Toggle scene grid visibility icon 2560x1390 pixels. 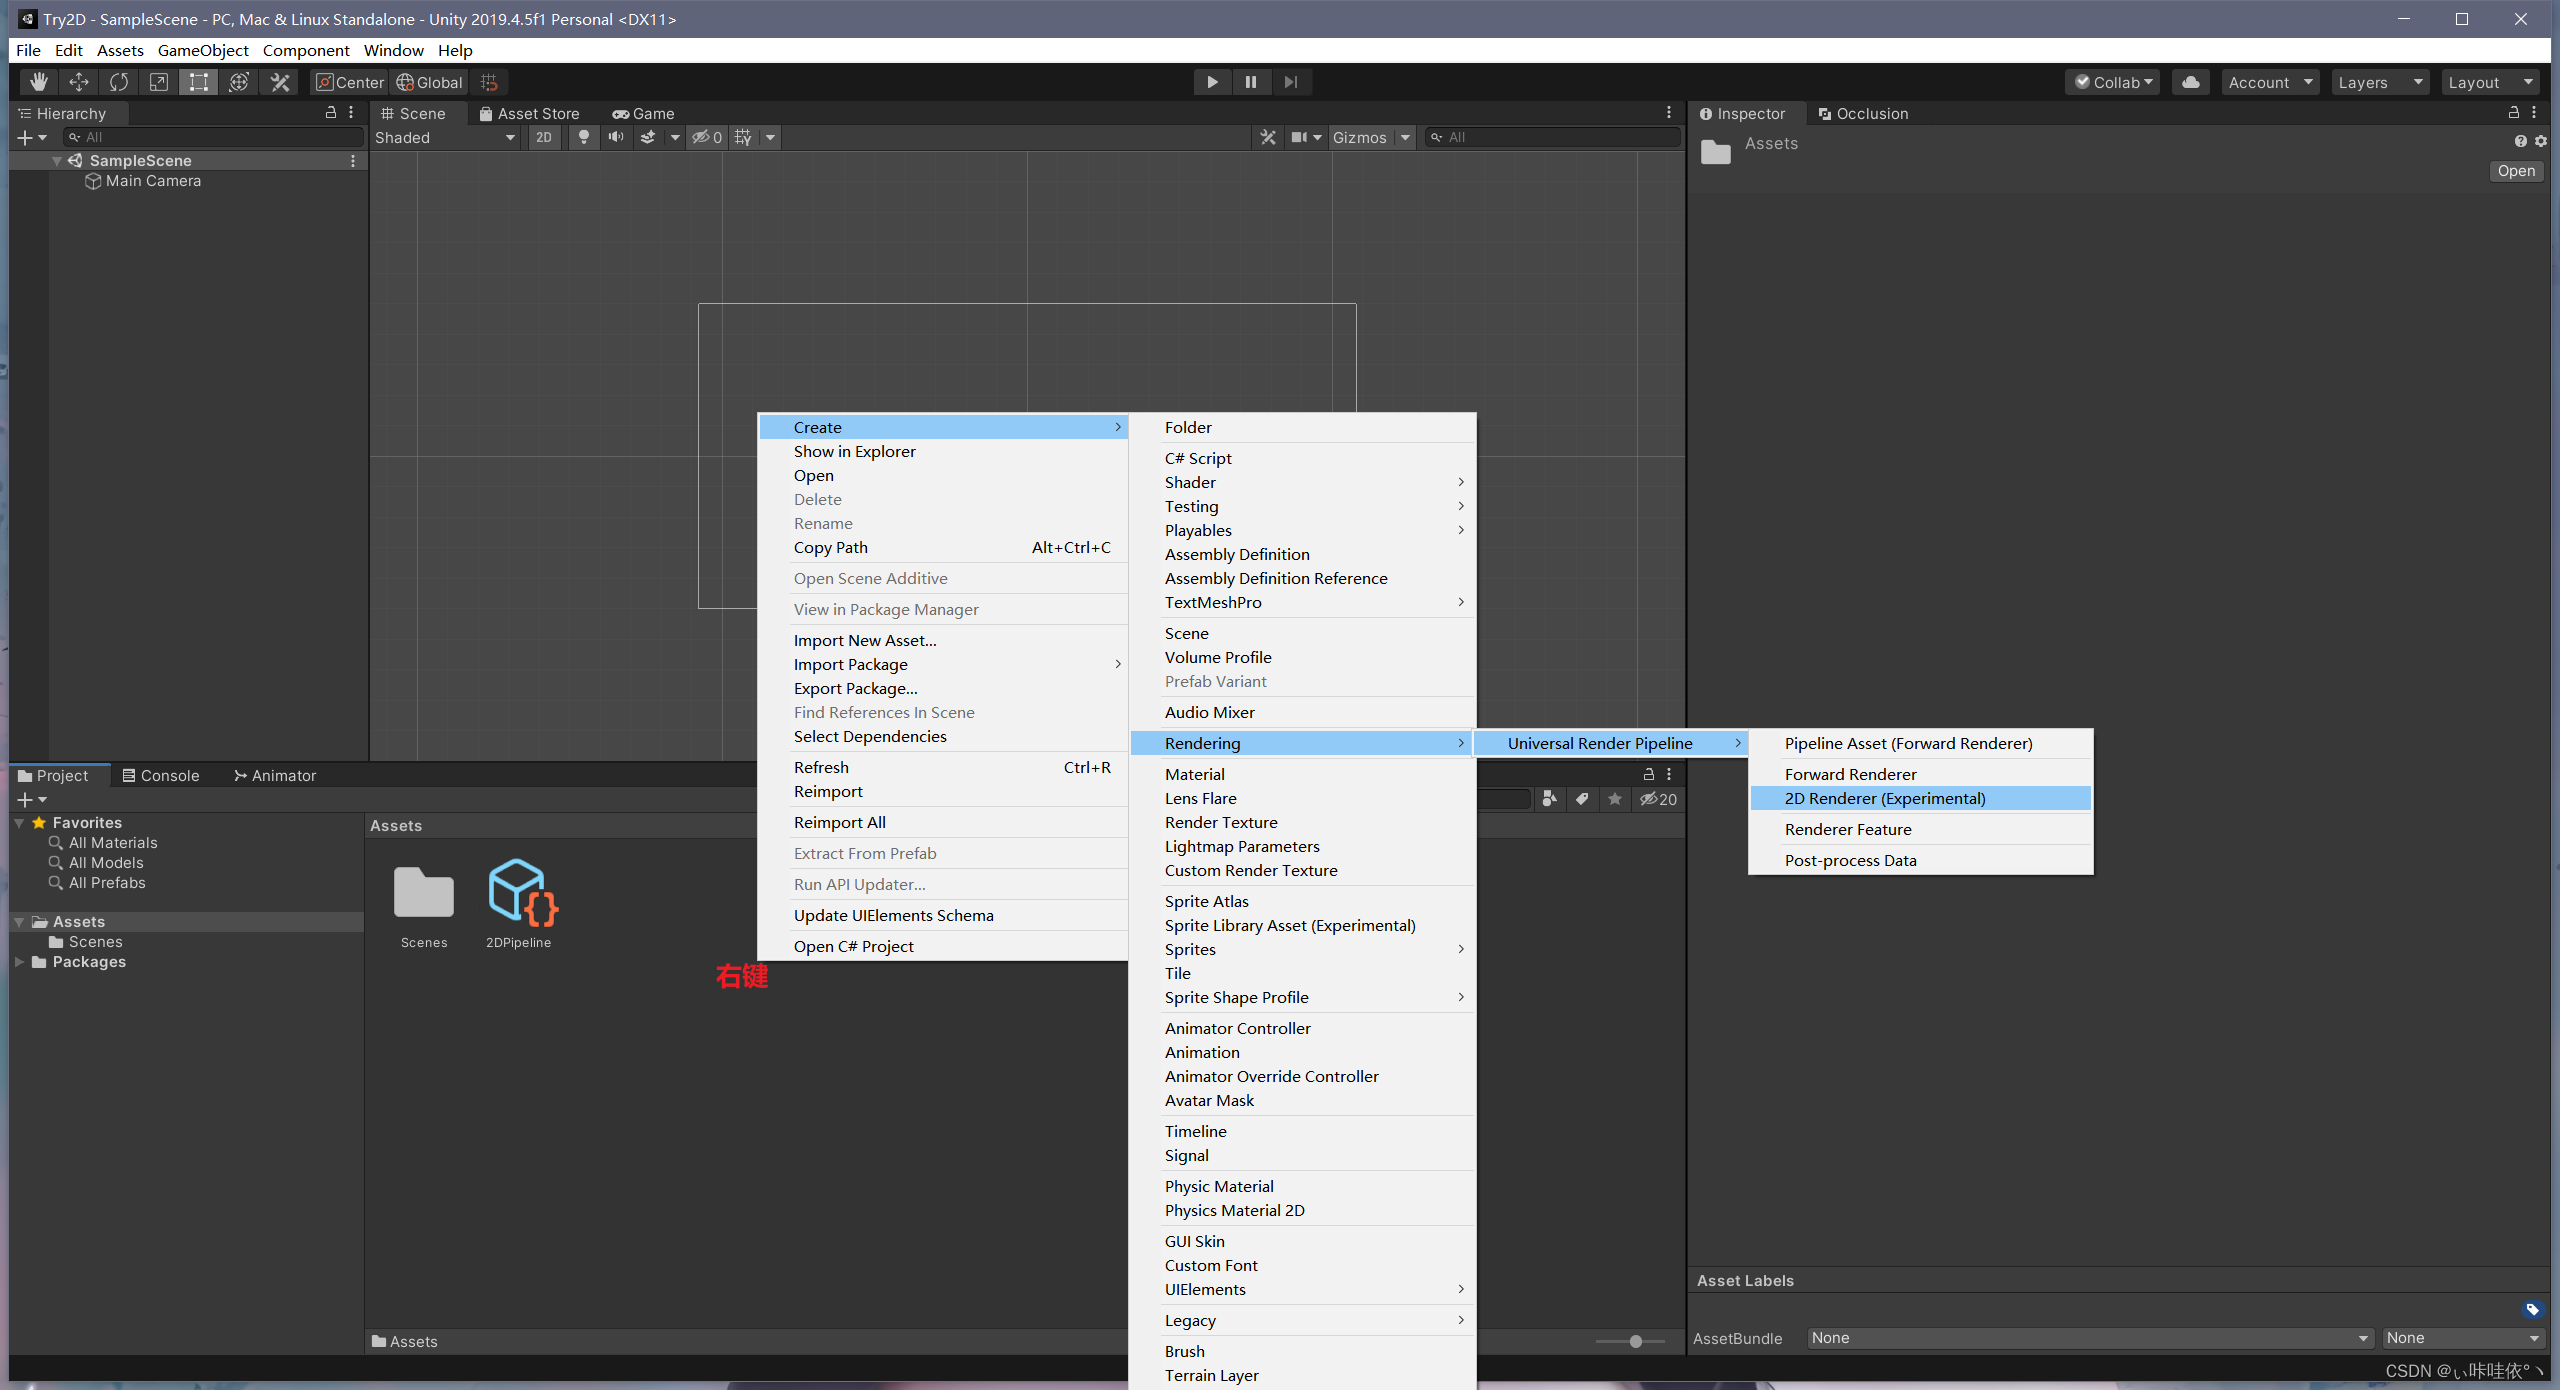click(742, 137)
